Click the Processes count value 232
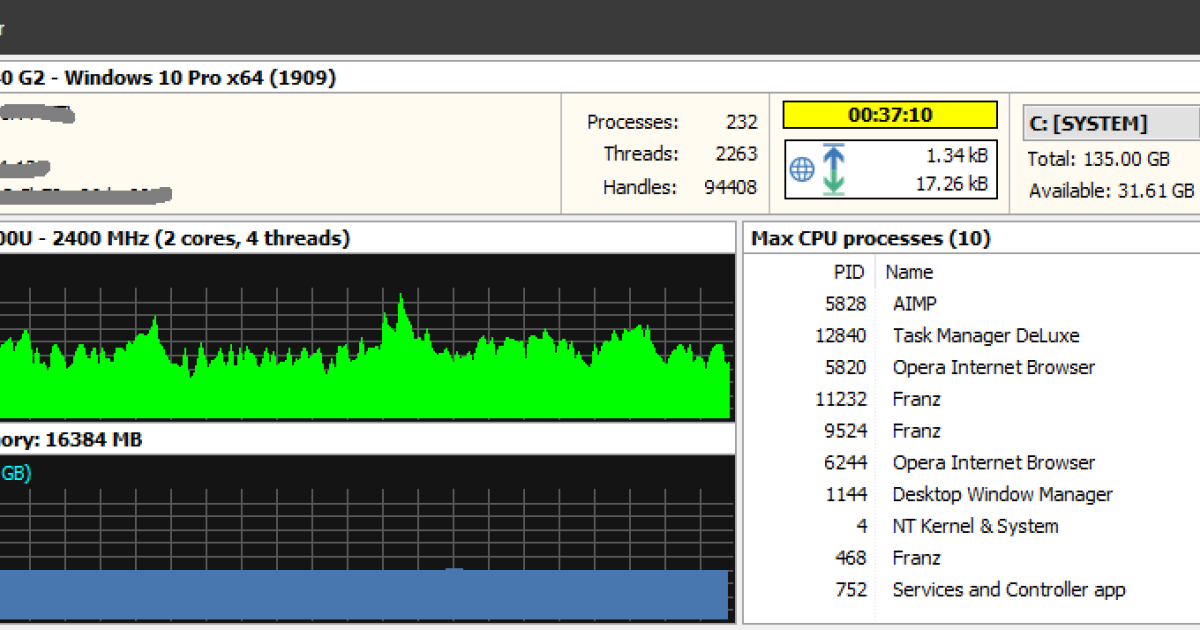This screenshot has width=1200, height=630. pos(742,123)
